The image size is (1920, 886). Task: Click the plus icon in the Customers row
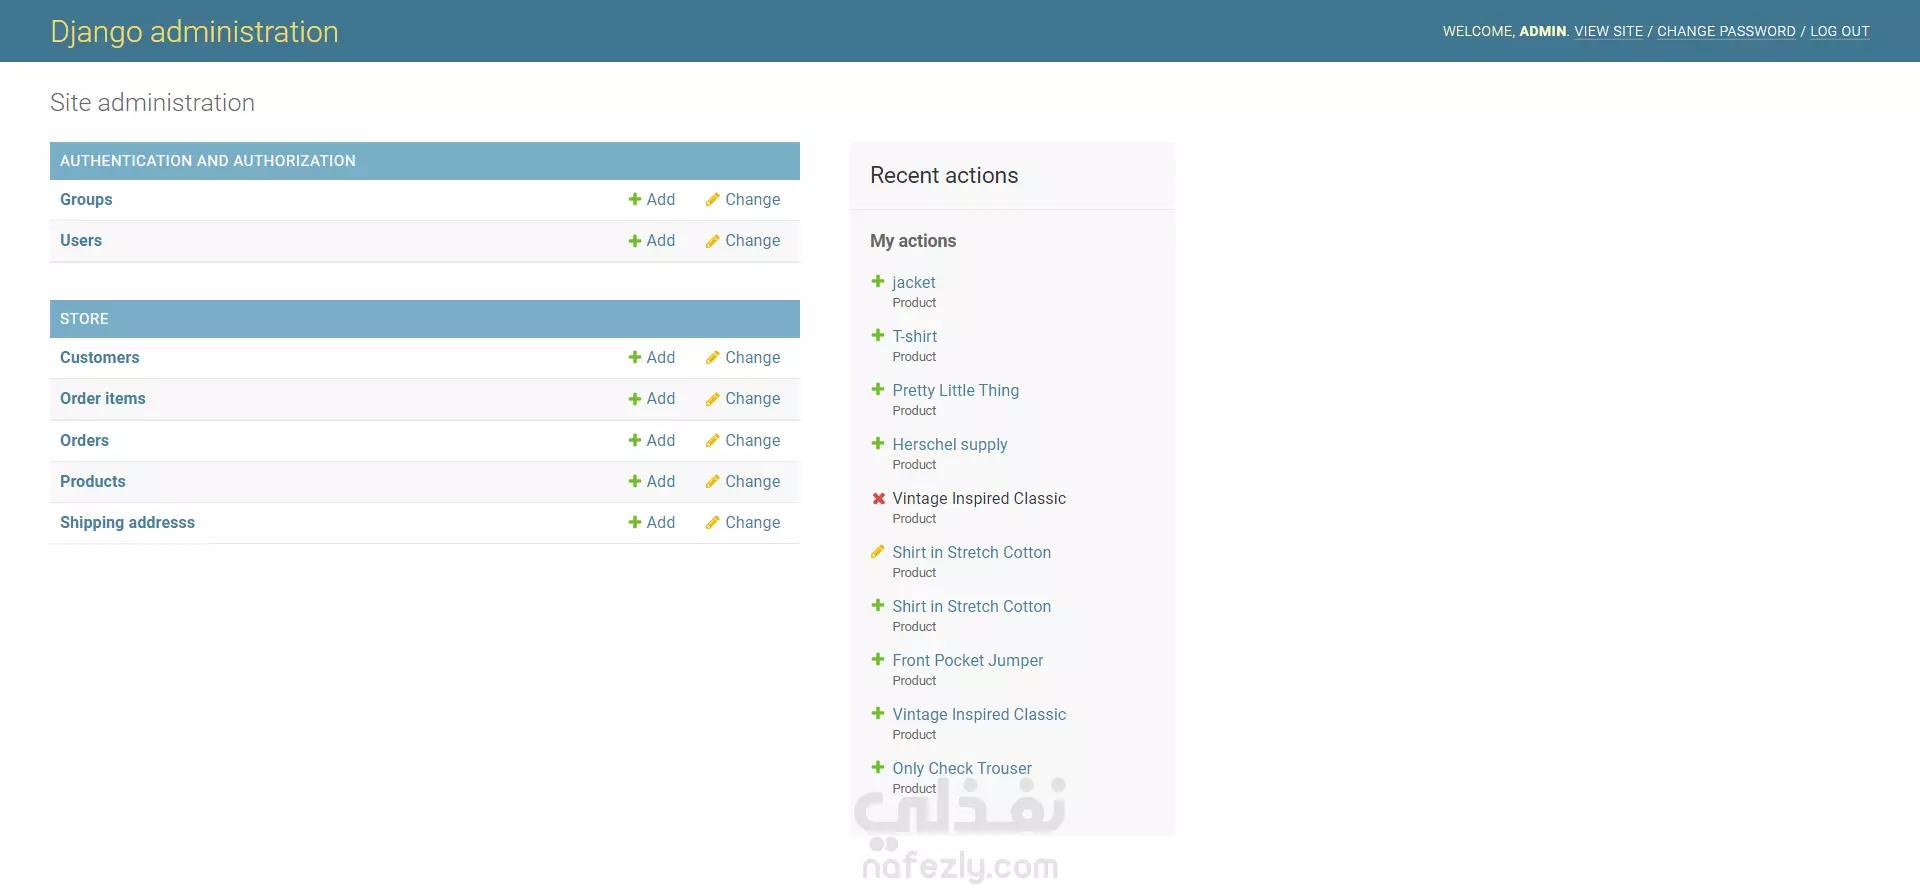point(634,357)
